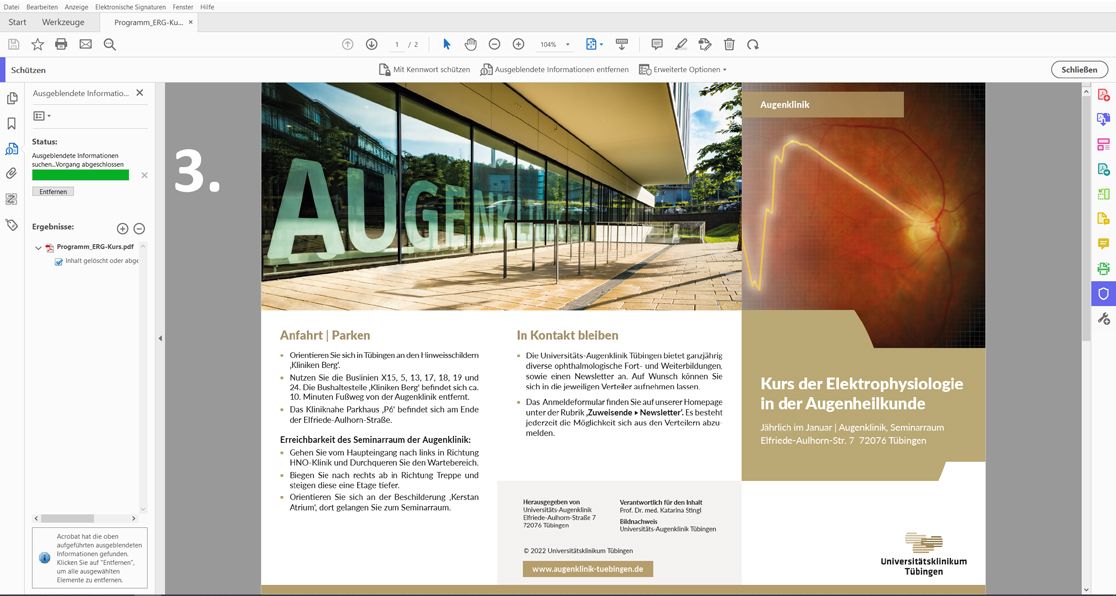Select the arrow selection tool
The image size is (1116, 596).
(447, 44)
